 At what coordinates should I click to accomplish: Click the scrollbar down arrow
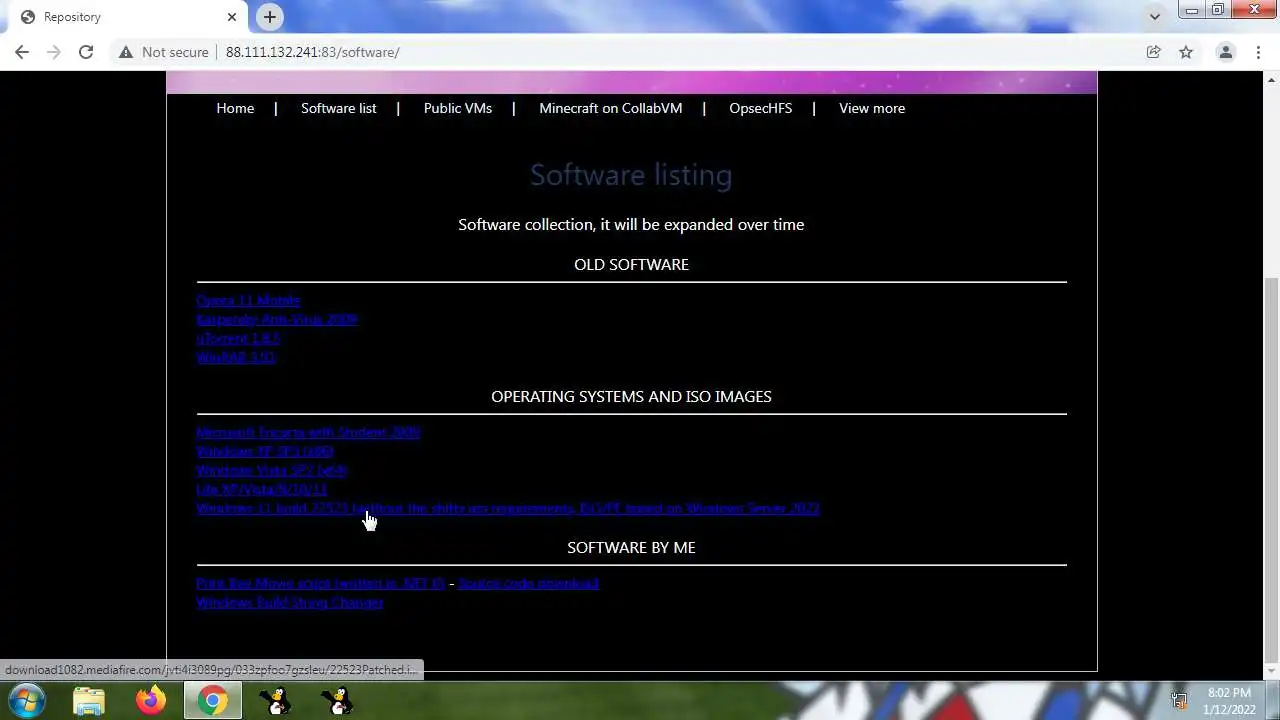tap(1272, 674)
